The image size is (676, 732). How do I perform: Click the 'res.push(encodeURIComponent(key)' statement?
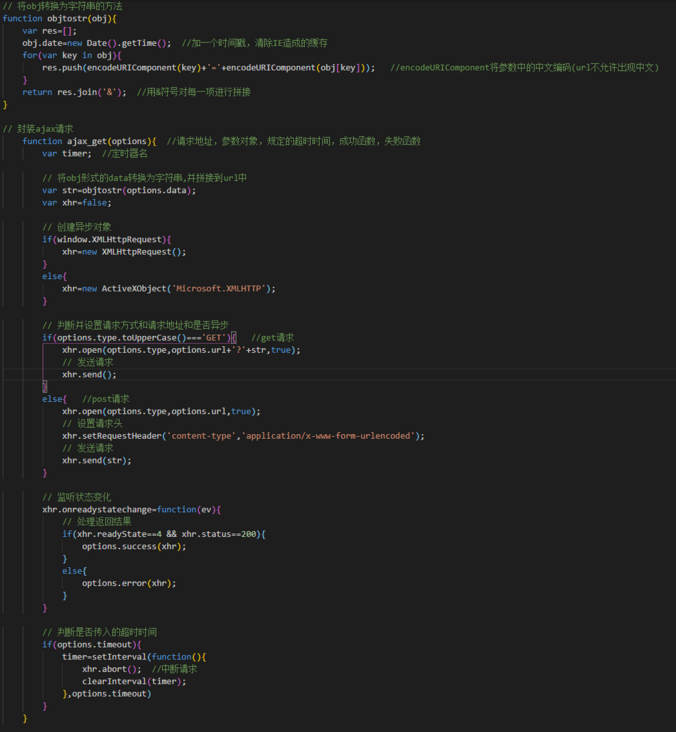point(208,68)
